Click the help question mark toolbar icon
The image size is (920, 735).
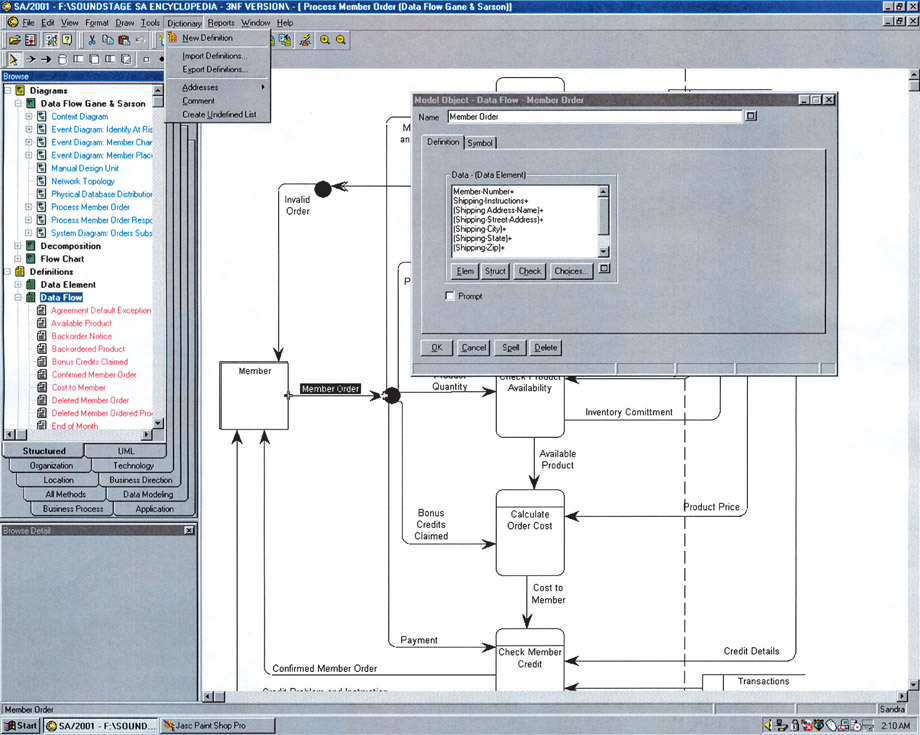(x=67, y=40)
